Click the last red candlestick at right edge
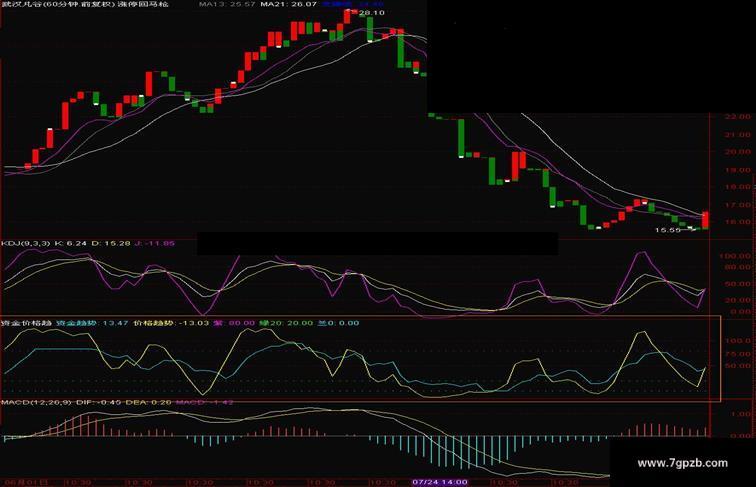This screenshot has height=487, width=756. [705, 220]
